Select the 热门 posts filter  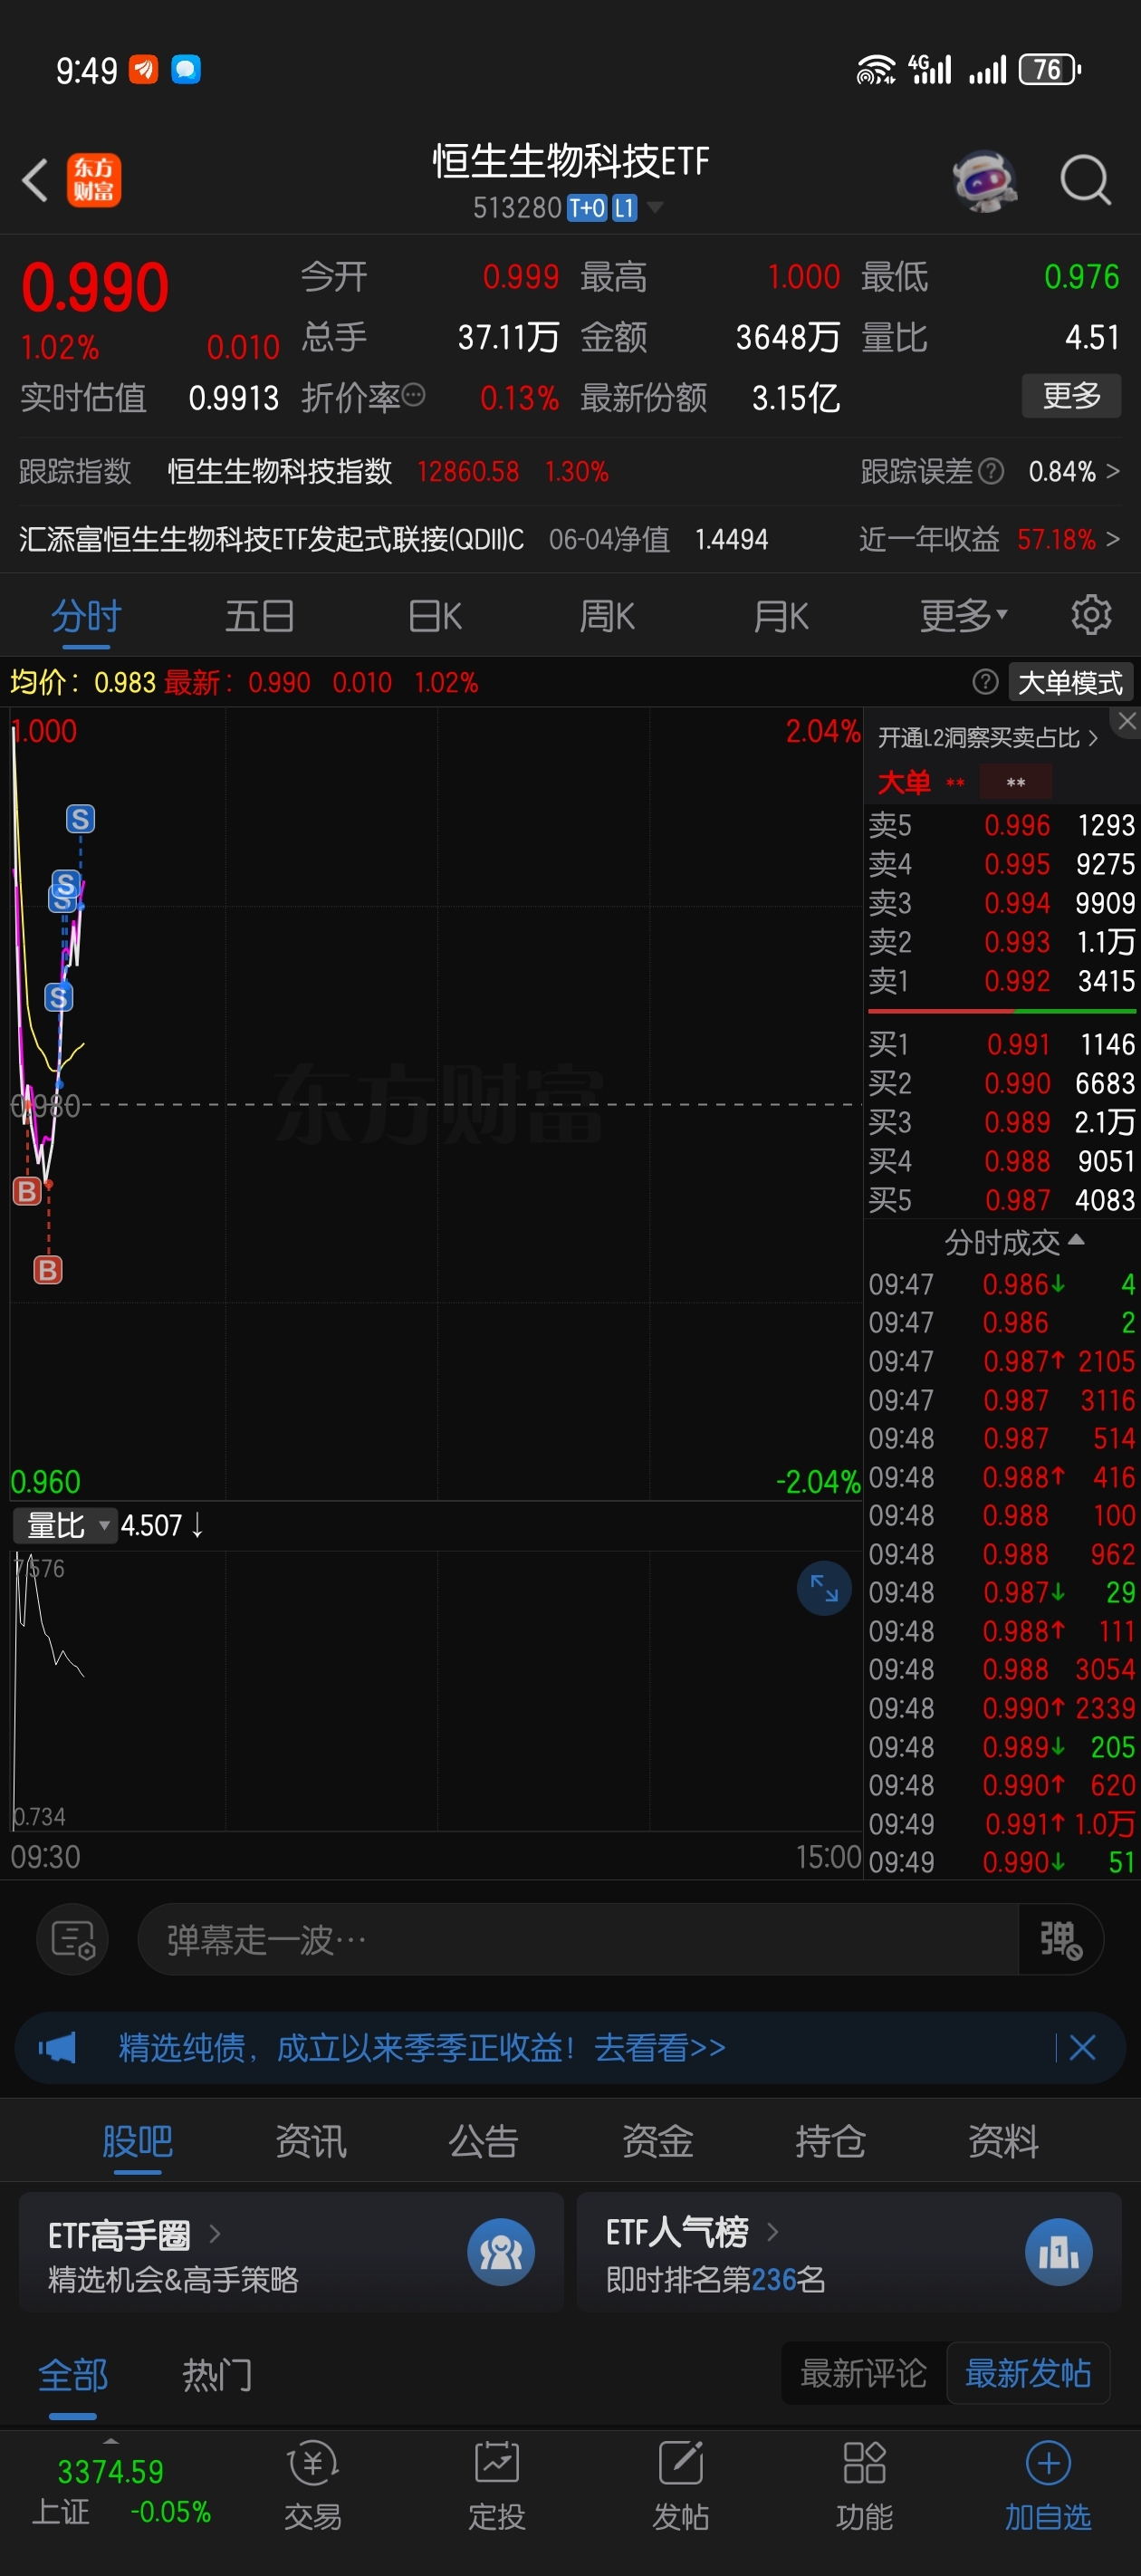[x=217, y=2375]
